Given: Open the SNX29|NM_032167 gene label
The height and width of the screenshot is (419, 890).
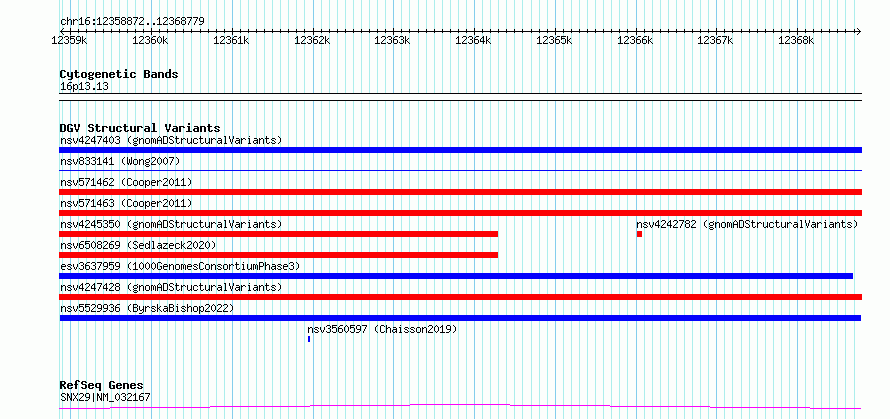Looking at the screenshot, I should point(105,397).
